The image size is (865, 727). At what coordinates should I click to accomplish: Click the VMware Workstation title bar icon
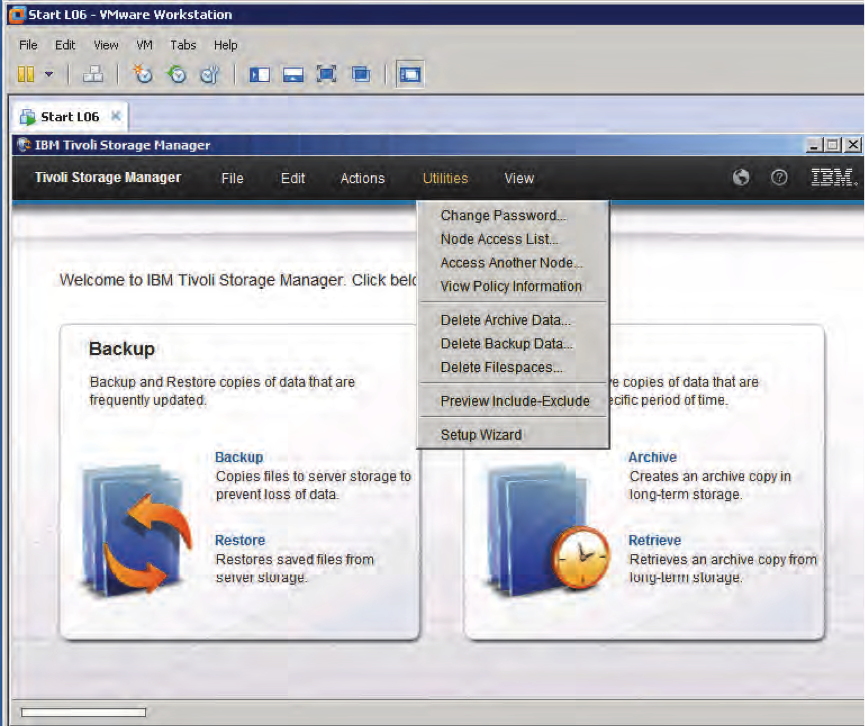(17, 14)
